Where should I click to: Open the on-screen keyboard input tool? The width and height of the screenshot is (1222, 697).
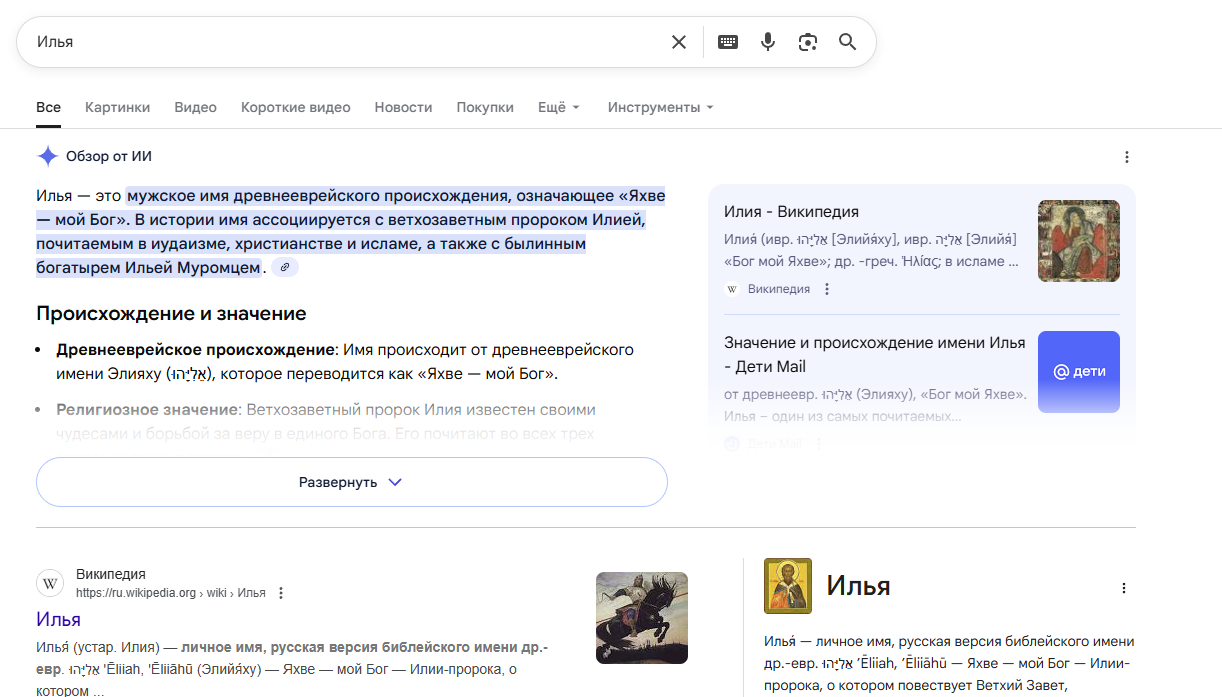tap(728, 42)
